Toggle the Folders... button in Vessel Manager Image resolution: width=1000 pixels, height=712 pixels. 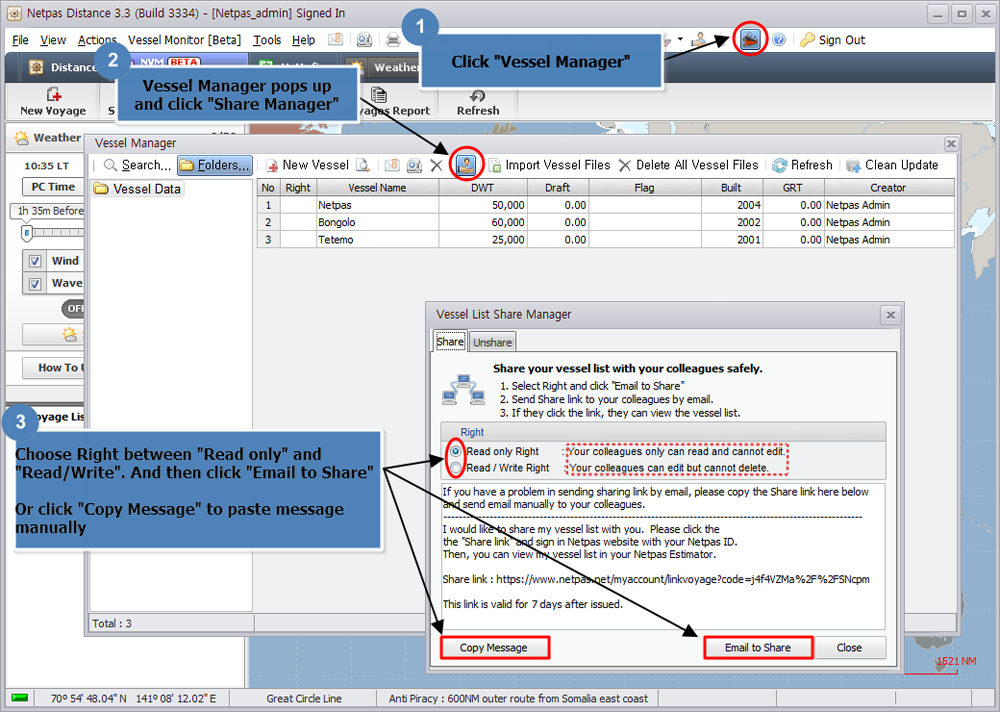(214, 165)
